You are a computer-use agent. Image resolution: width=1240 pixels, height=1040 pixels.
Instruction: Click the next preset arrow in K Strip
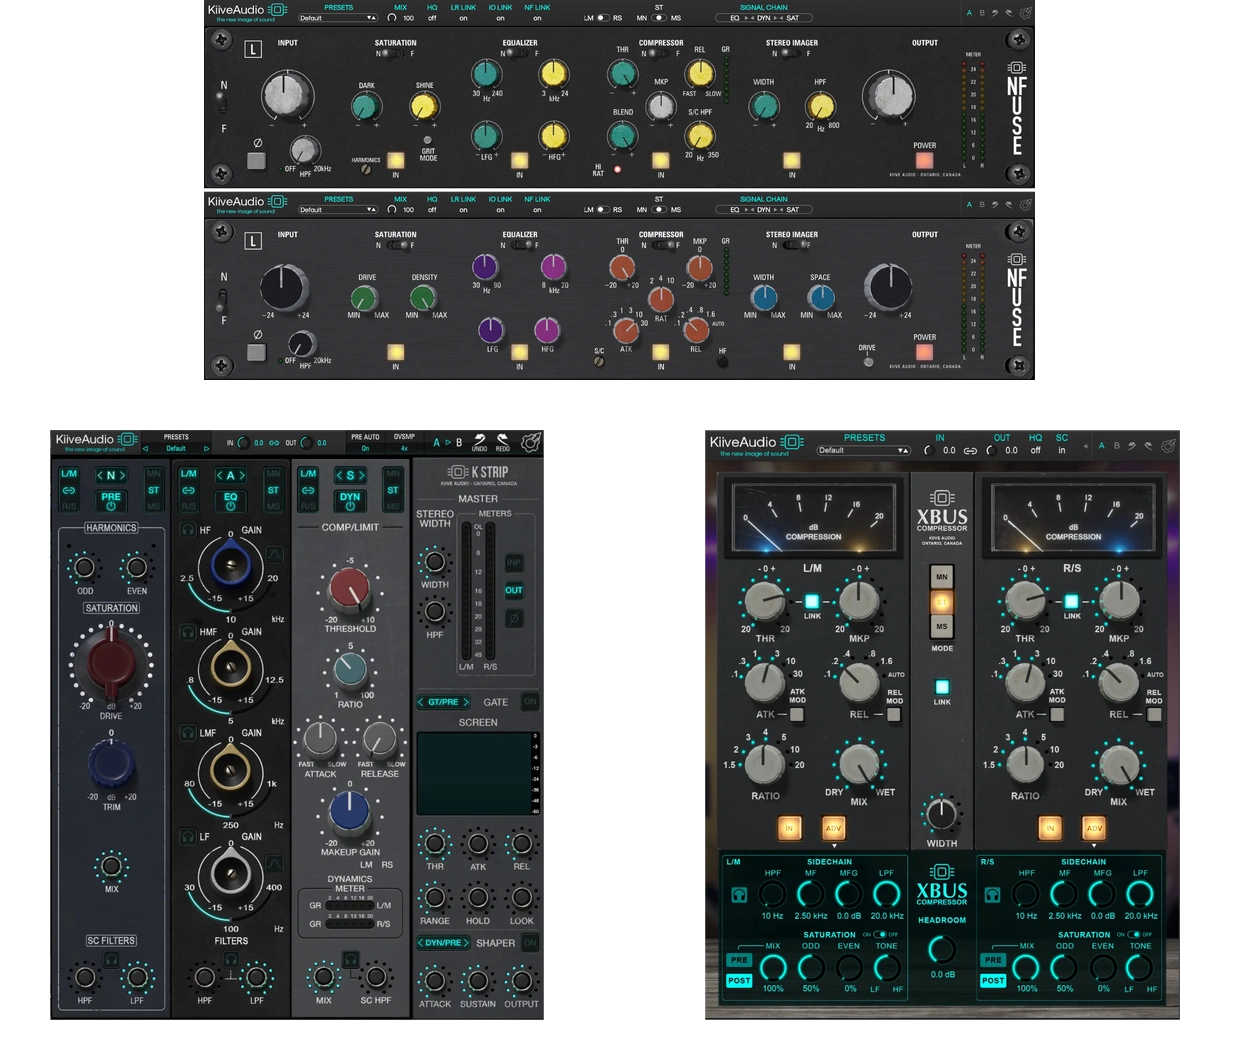tap(206, 449)
